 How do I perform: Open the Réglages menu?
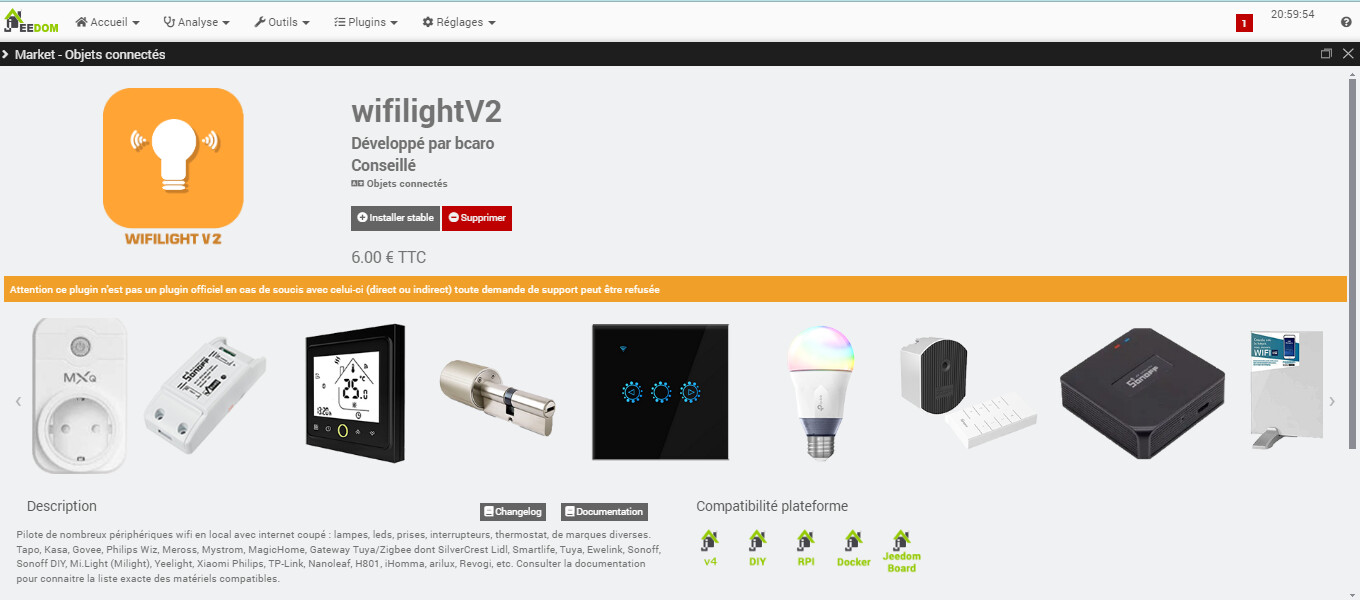(459, 22)
